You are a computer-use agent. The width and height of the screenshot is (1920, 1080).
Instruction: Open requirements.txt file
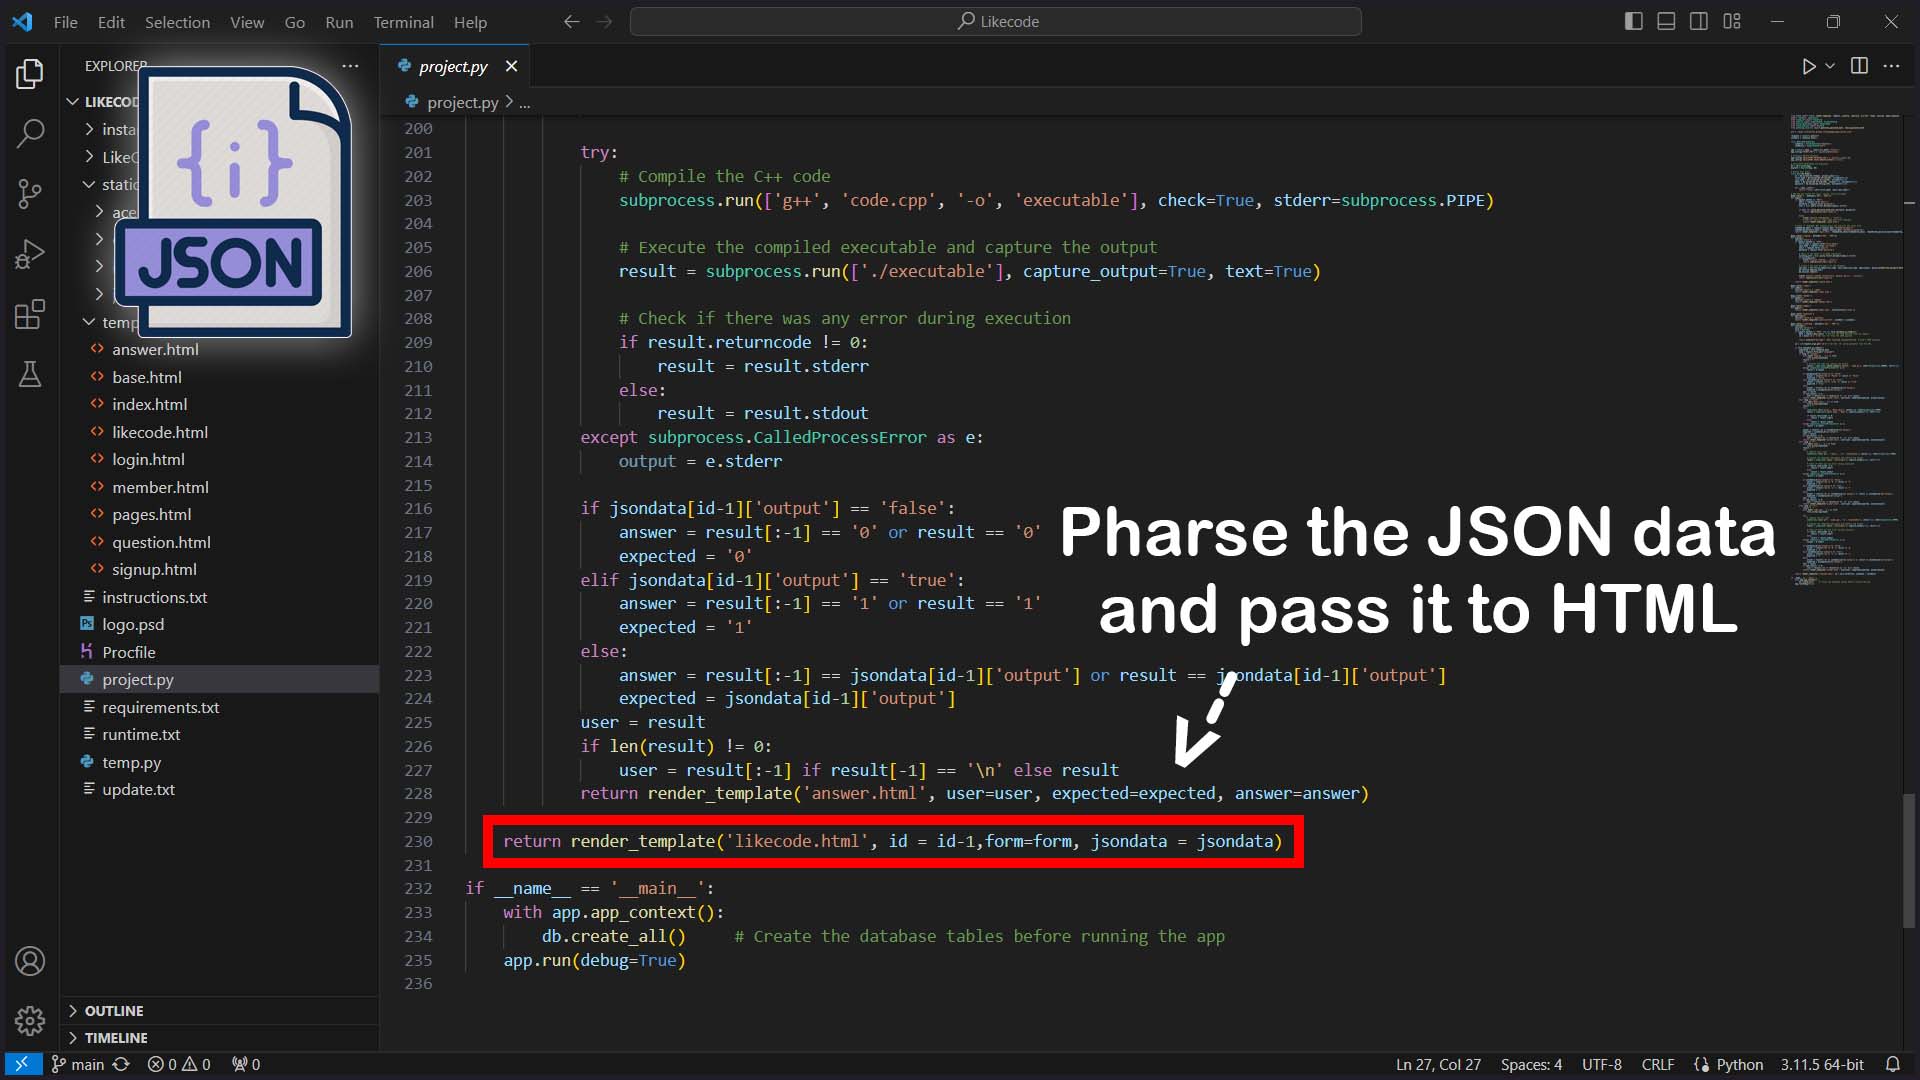tap(160, 707)
